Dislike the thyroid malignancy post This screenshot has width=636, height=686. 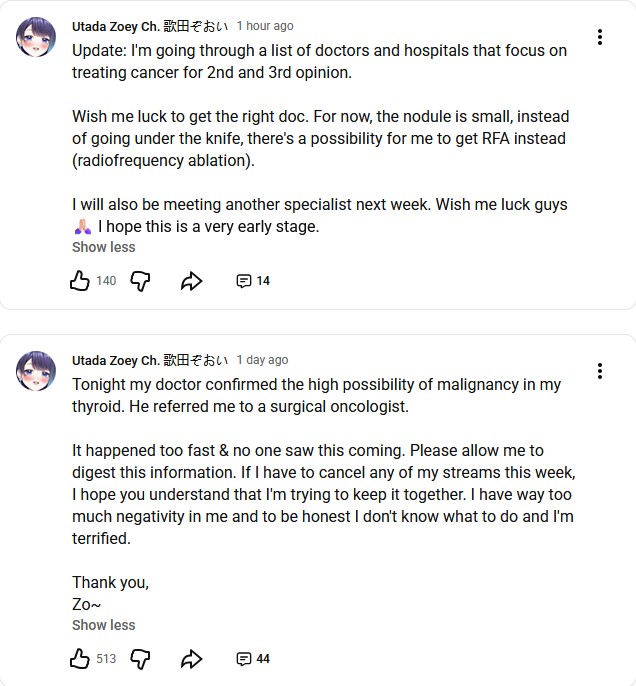pyautogui.click(x=141, y=659)
